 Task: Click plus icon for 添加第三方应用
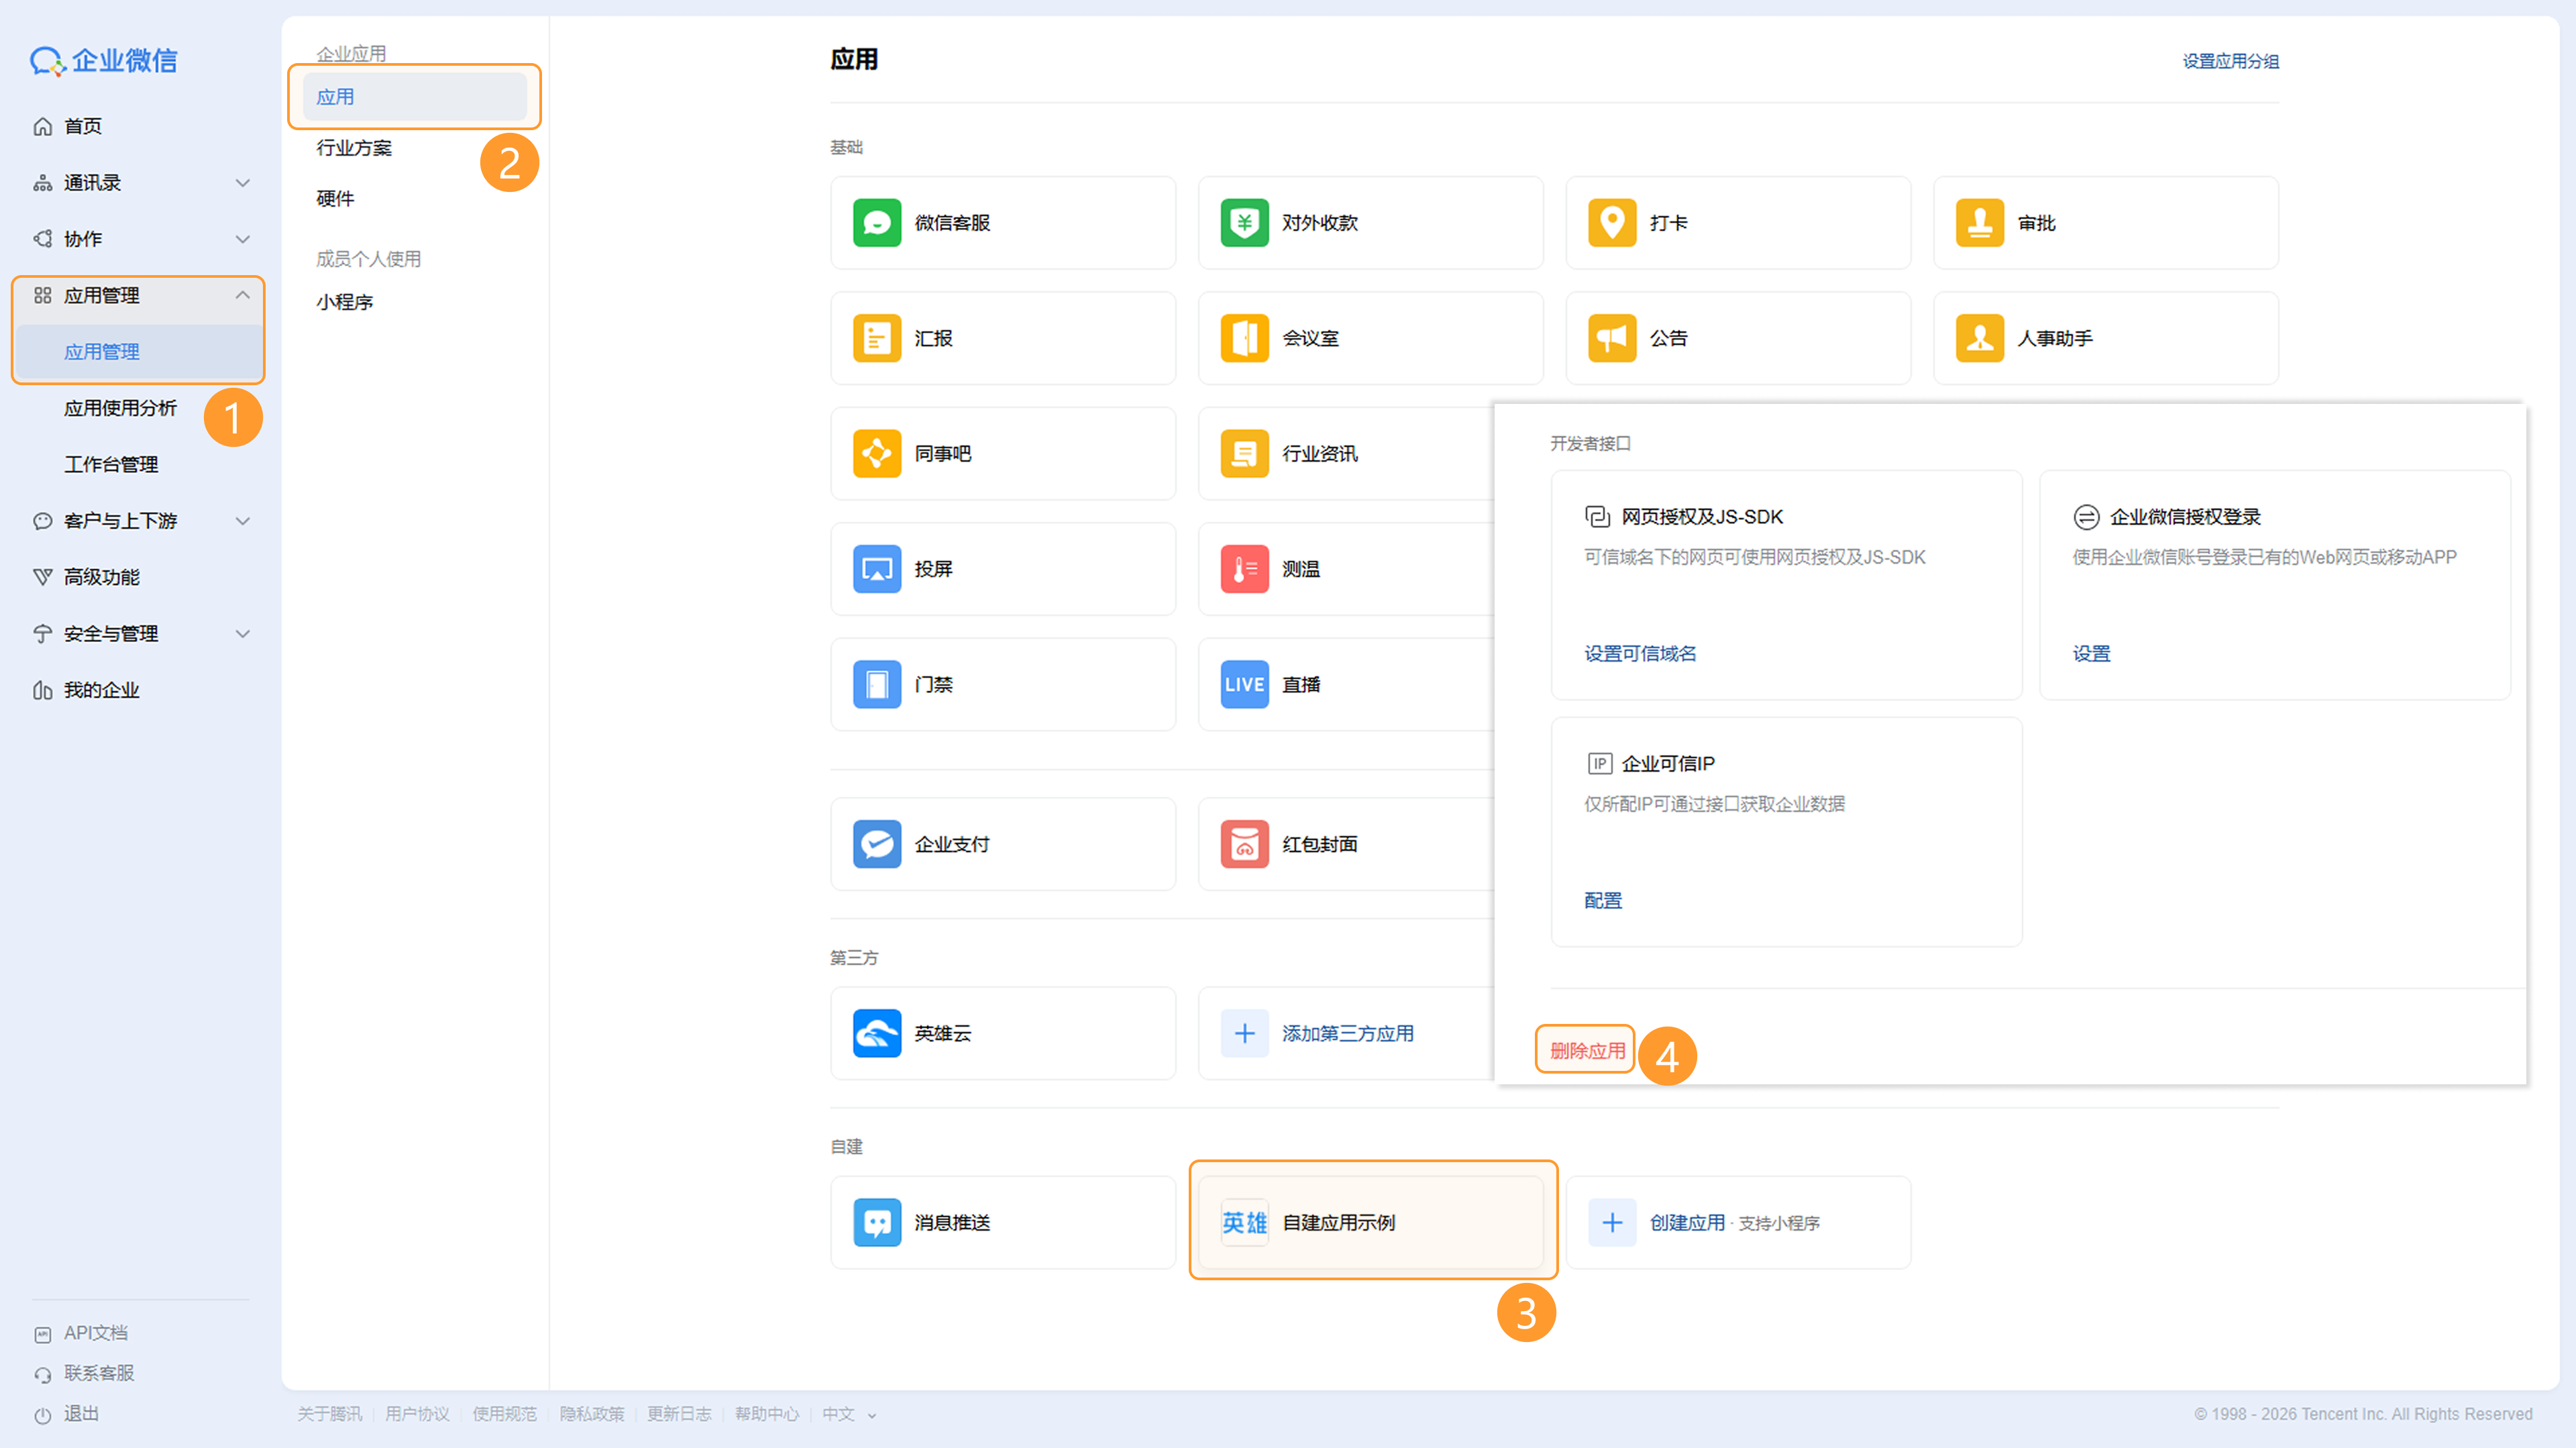1244,1034
